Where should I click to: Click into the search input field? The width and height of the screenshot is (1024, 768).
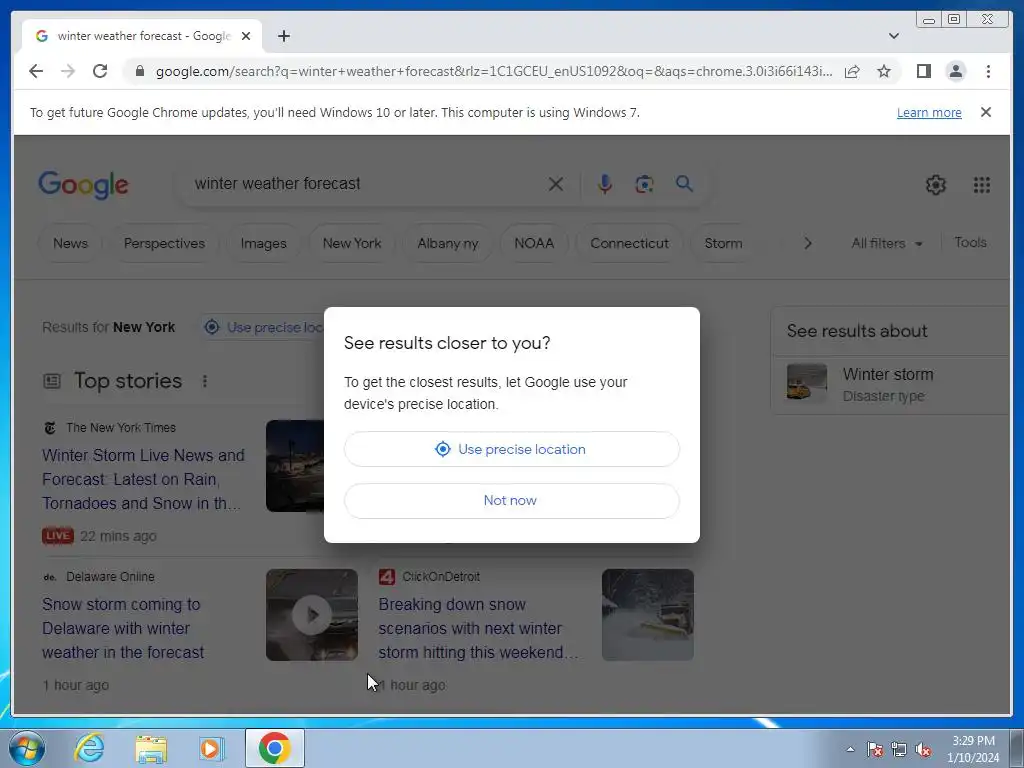point(366,184)
